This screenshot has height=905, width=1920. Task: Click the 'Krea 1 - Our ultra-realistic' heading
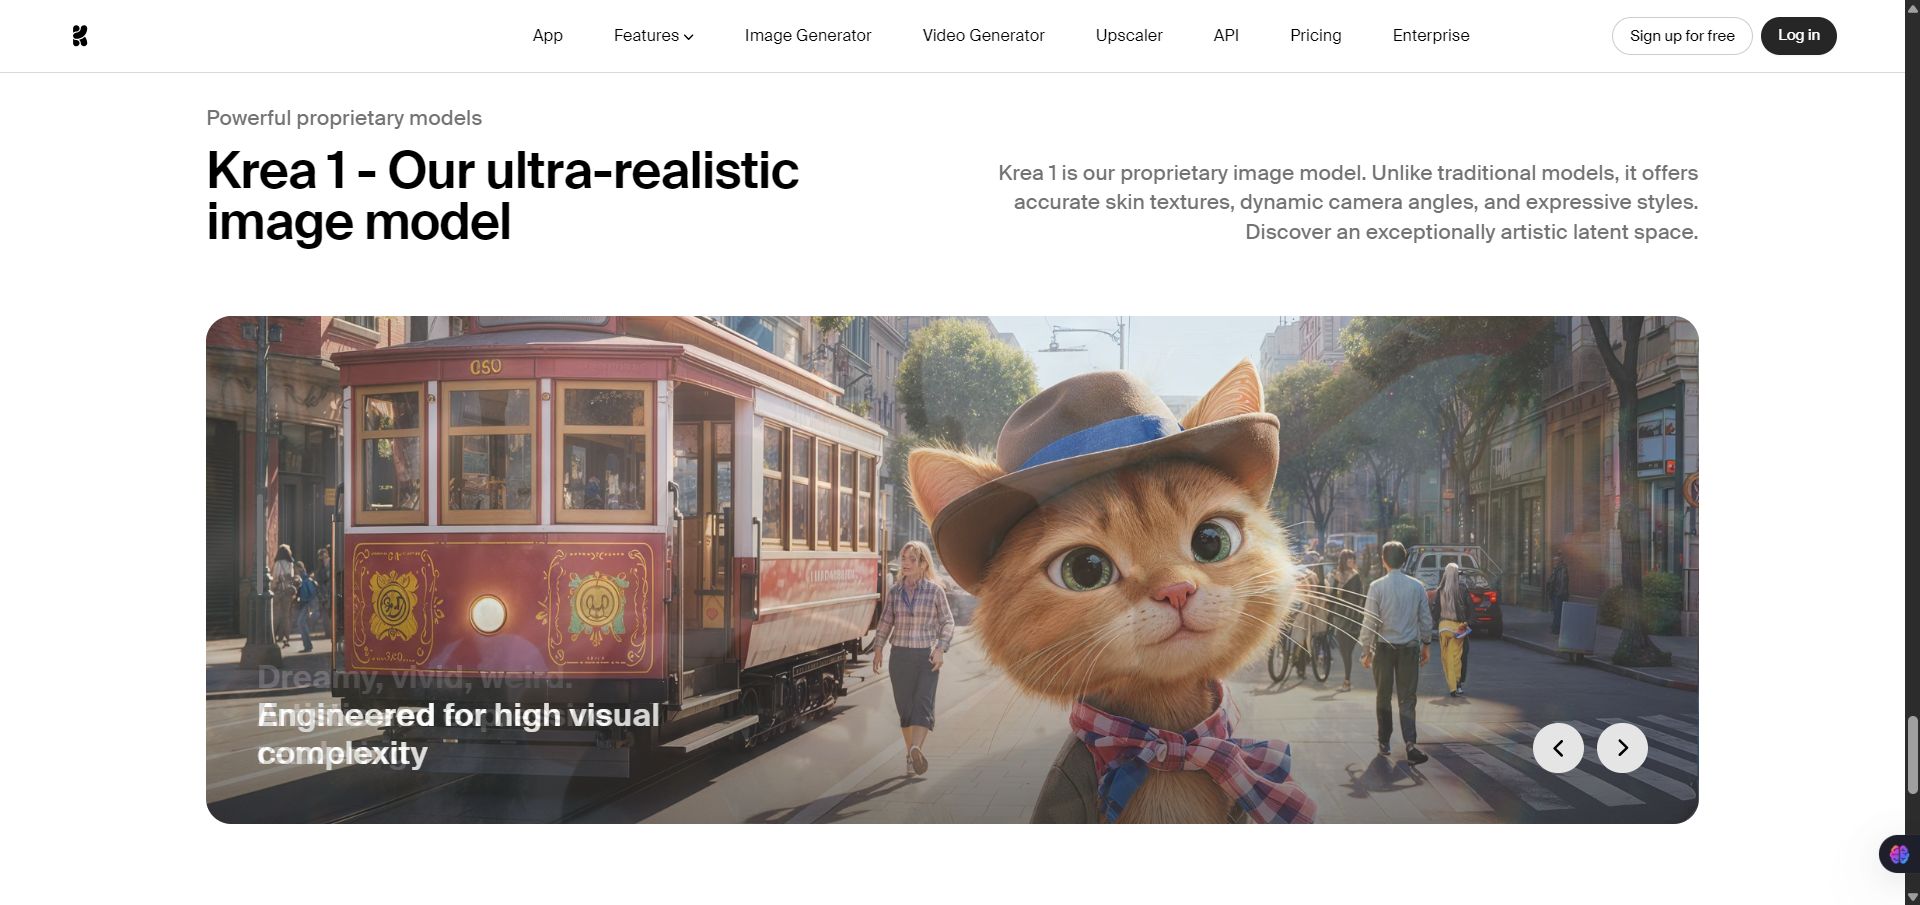point(502,196)
